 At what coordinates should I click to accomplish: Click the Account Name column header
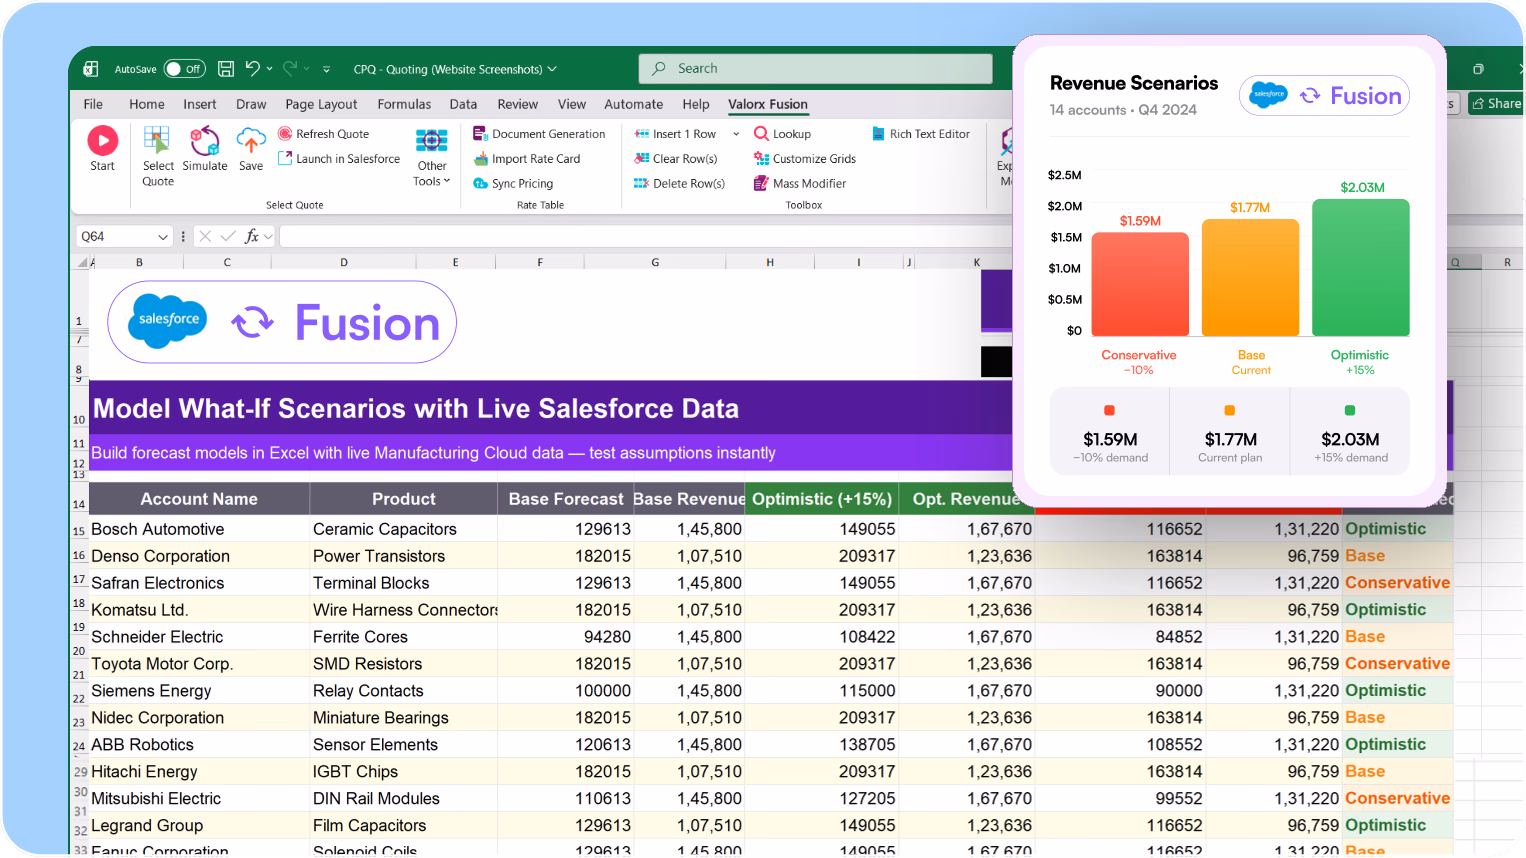pyautogui.click(x=199, y=499)
